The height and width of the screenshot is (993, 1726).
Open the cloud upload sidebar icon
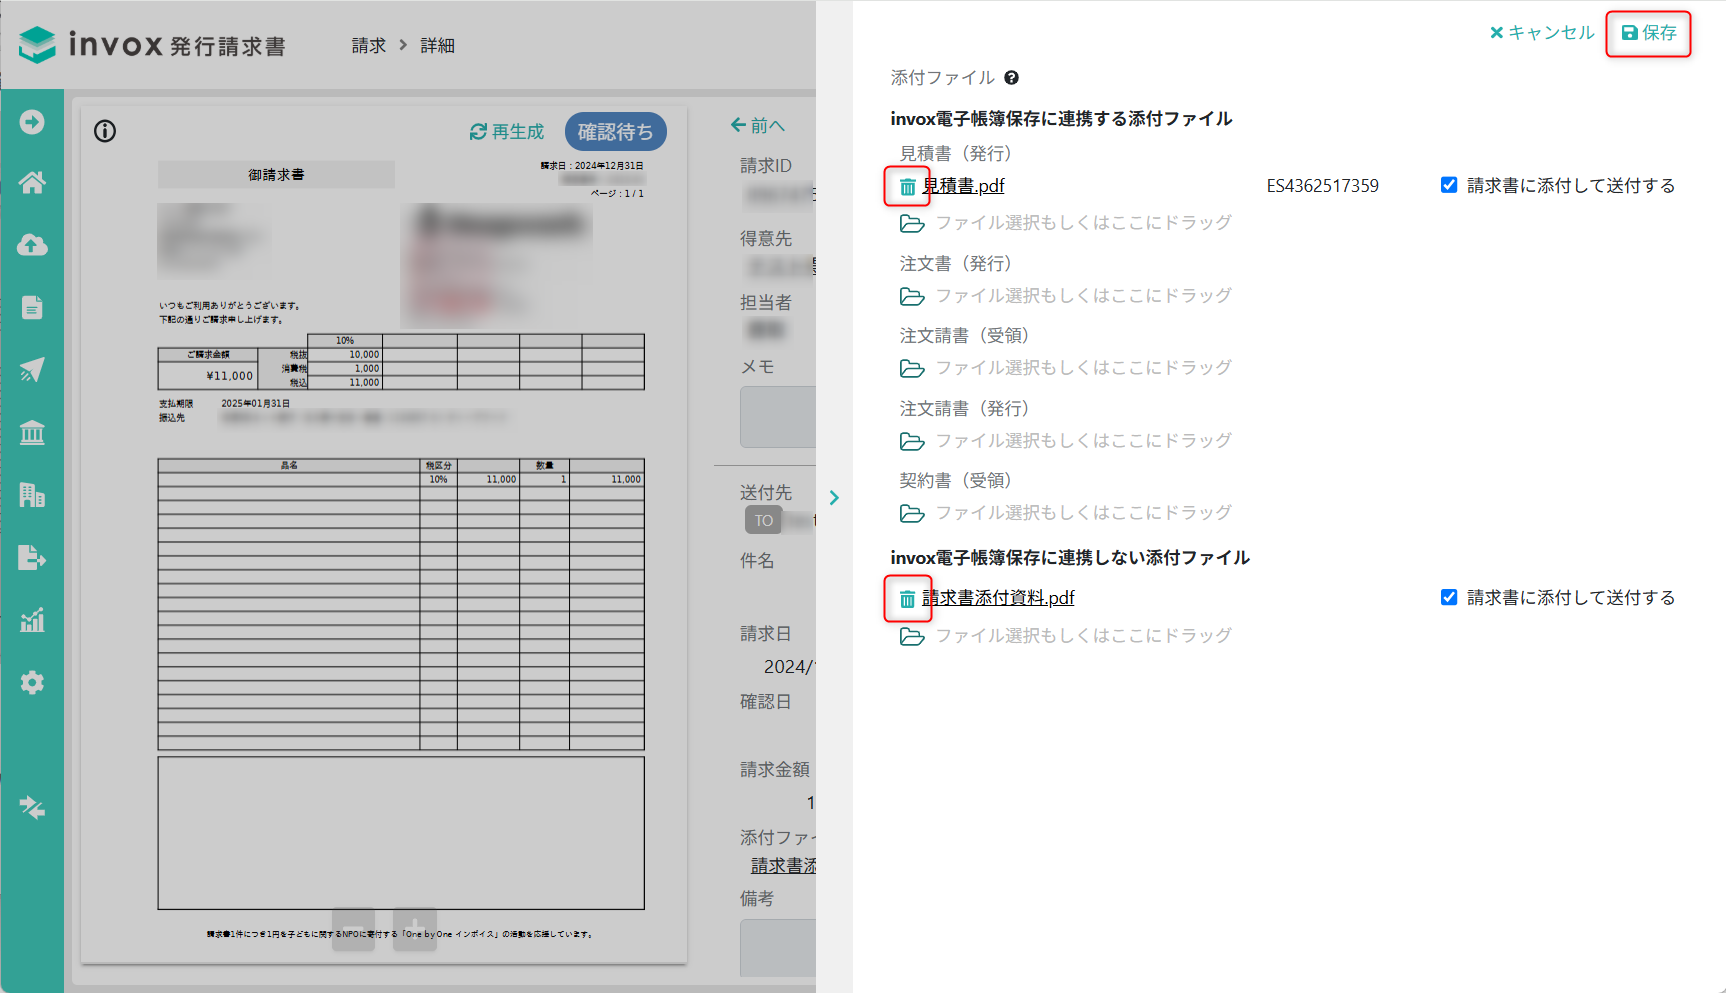click(32, 245)
